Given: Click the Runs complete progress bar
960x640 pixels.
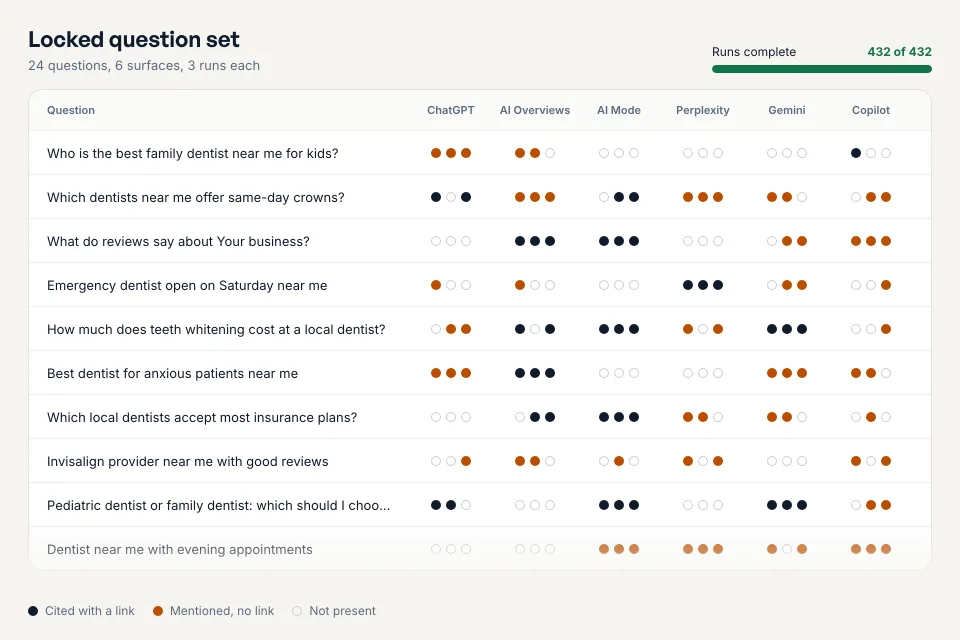Looking at the screenshot, I should [822, 69].
